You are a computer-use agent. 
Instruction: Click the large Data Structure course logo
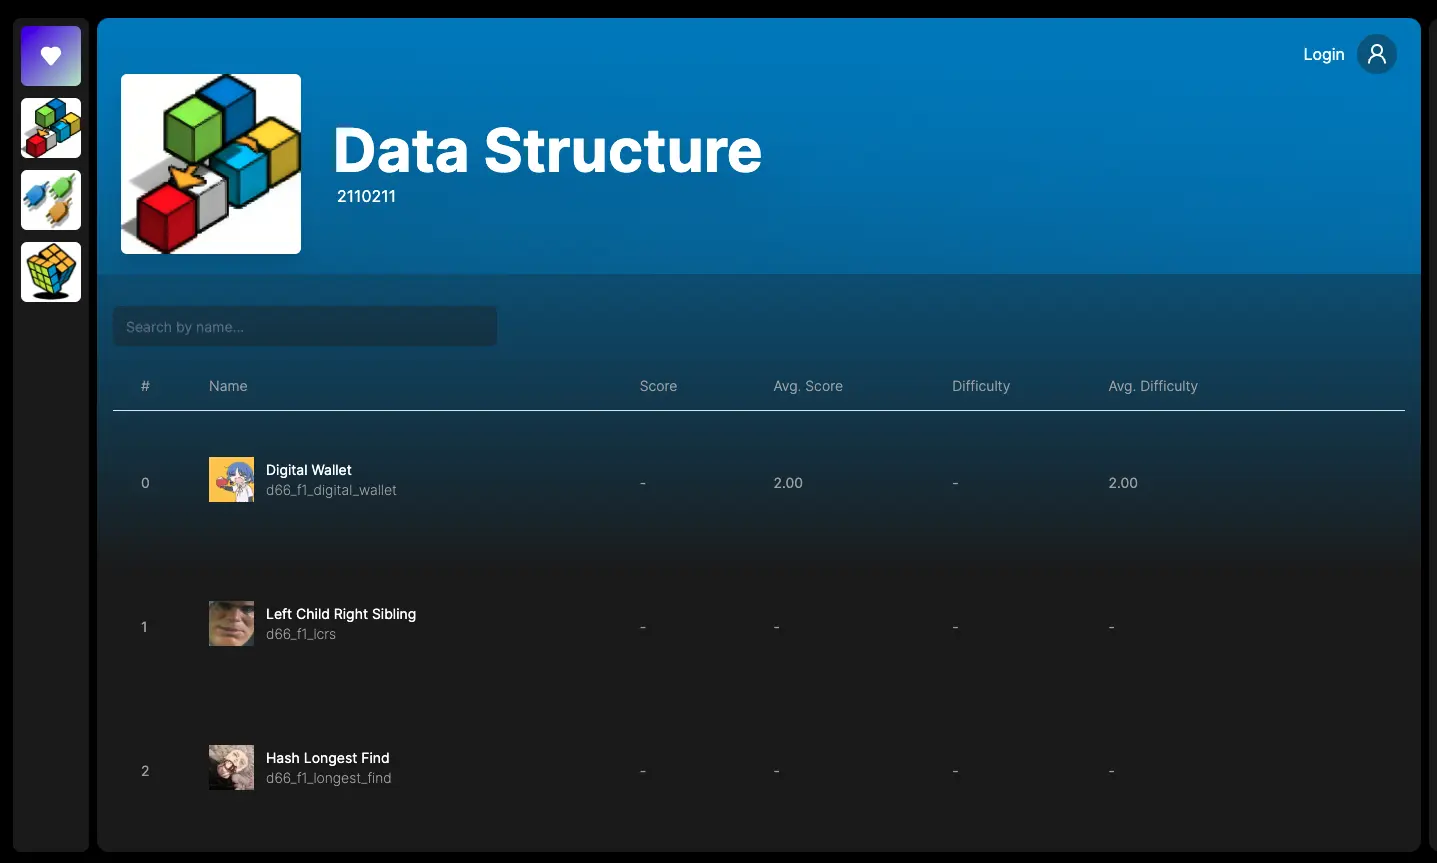(x=211, y=164)
